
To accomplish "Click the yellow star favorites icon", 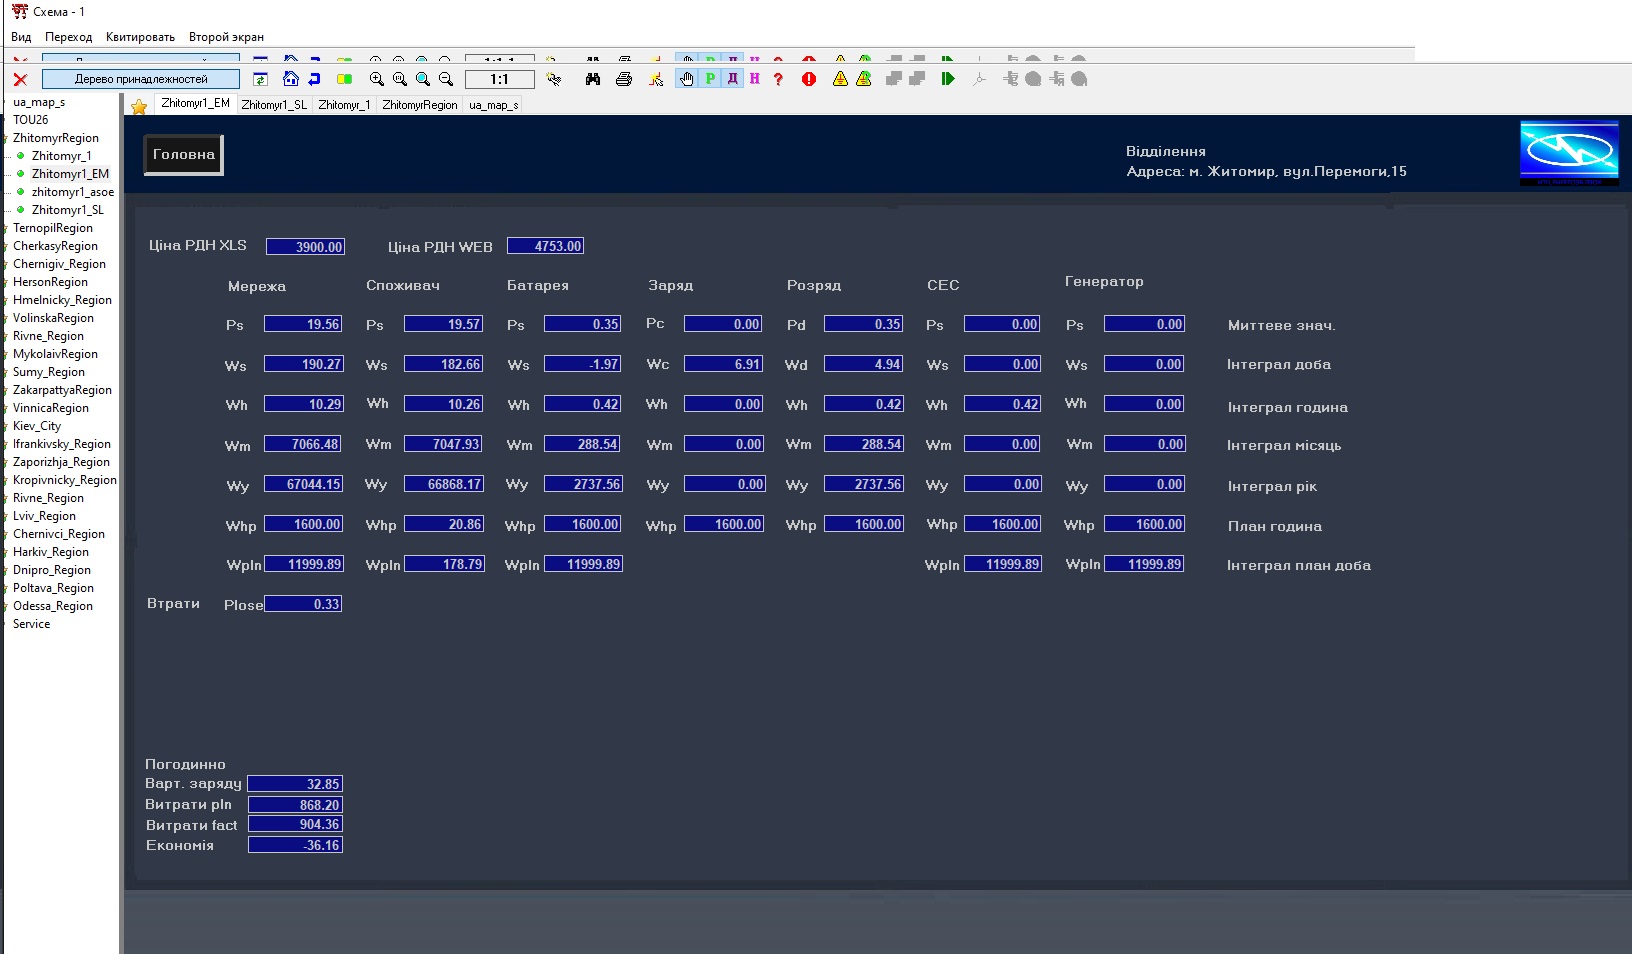I will 139,106.
